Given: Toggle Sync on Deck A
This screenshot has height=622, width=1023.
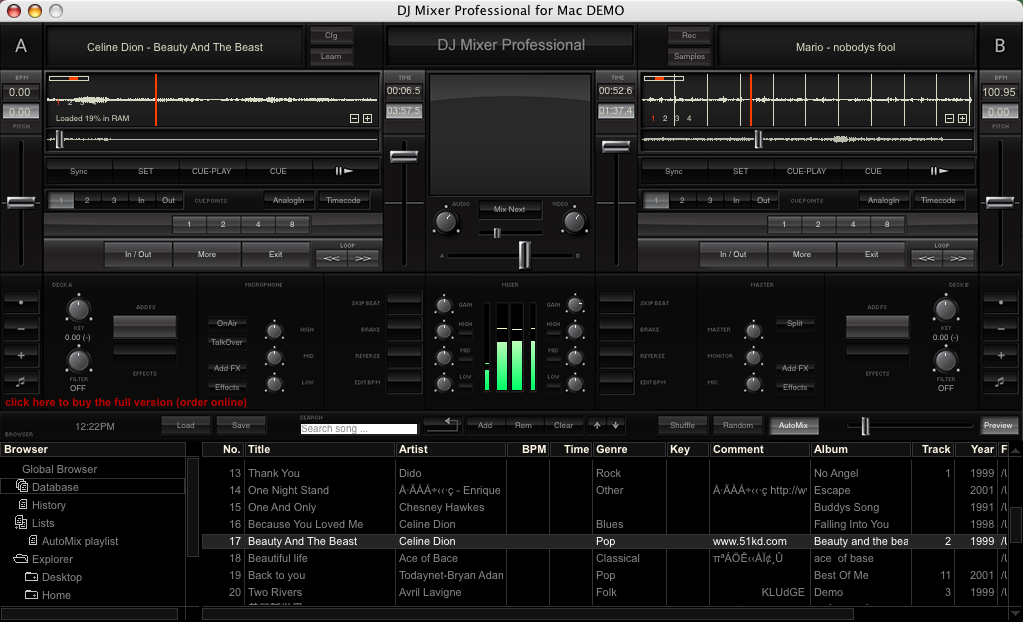Looking at the screenshot, I should (79, 171).
